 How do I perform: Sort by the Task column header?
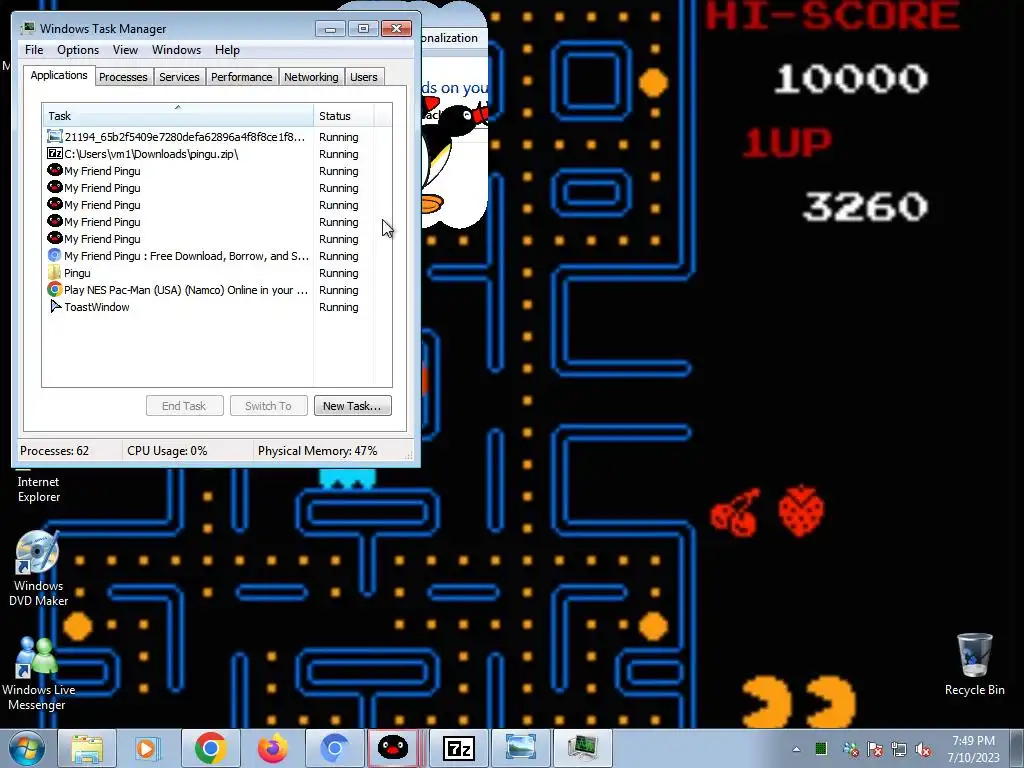pyautogui.click(x=178, y=116)
